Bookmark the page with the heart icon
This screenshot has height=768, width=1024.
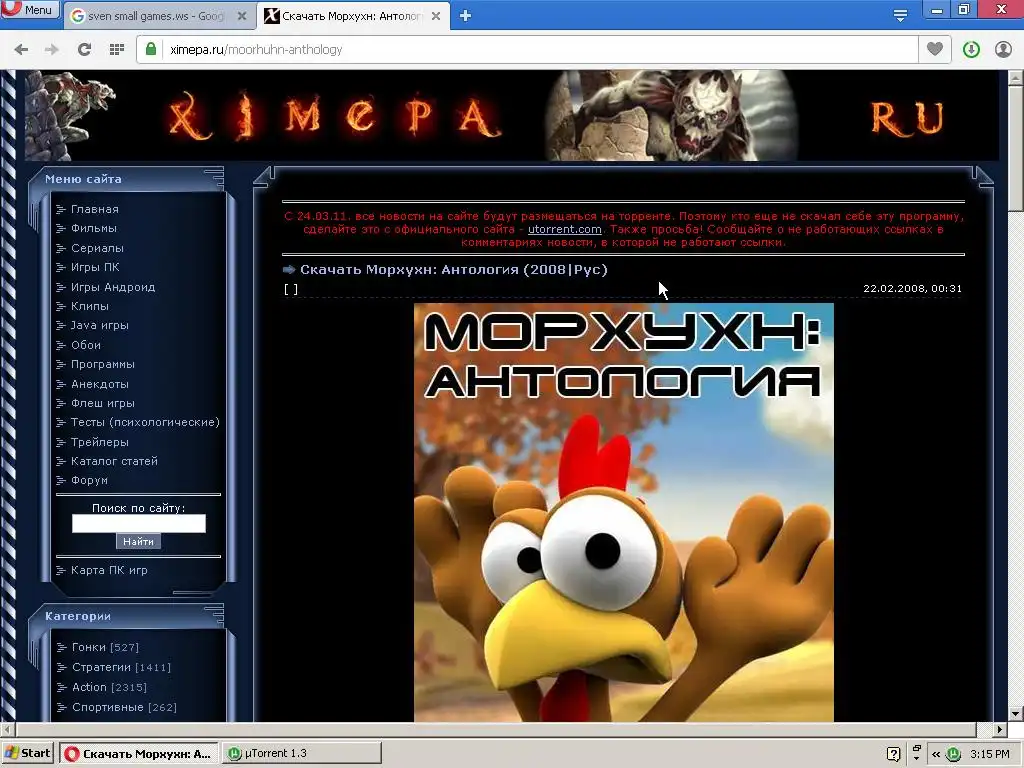(935, 49)
